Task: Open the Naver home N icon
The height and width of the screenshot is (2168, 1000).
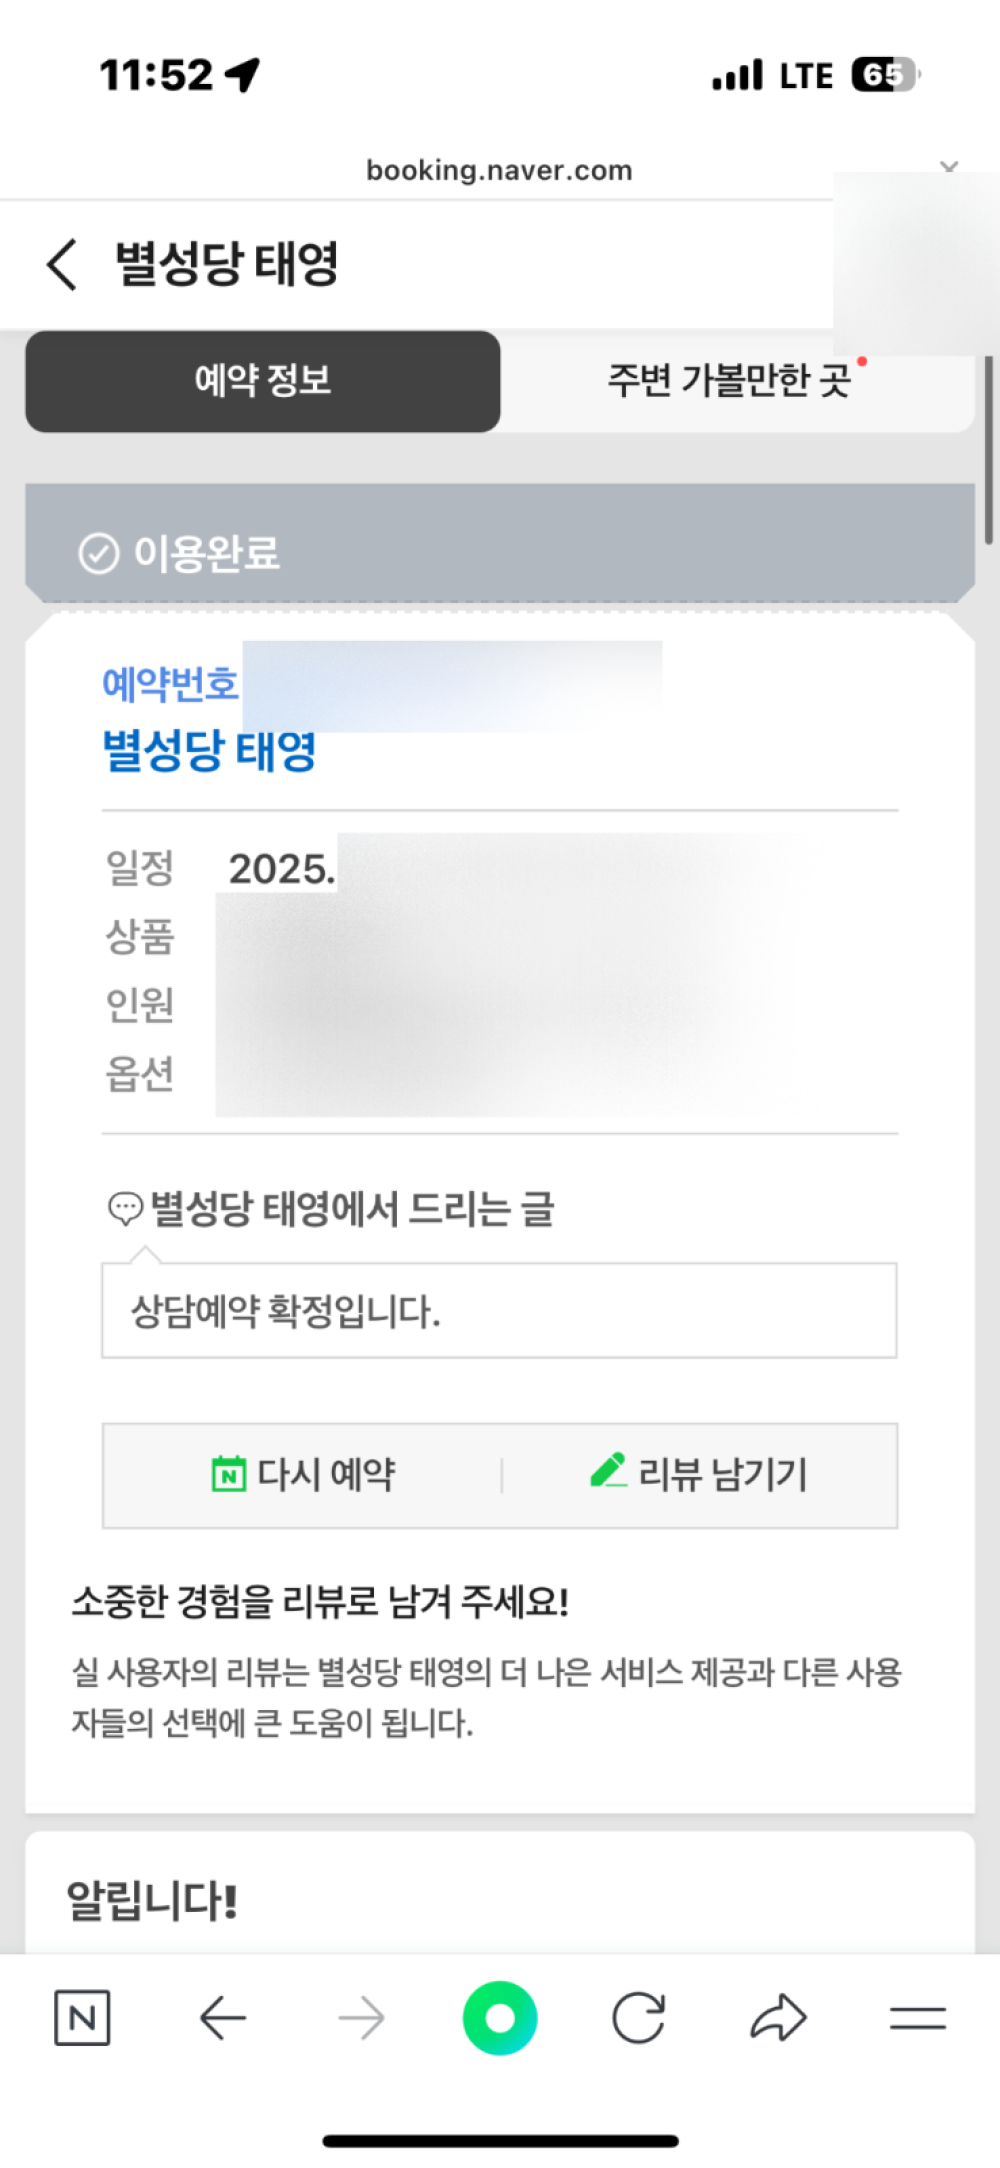Action: click(82, 2019)
